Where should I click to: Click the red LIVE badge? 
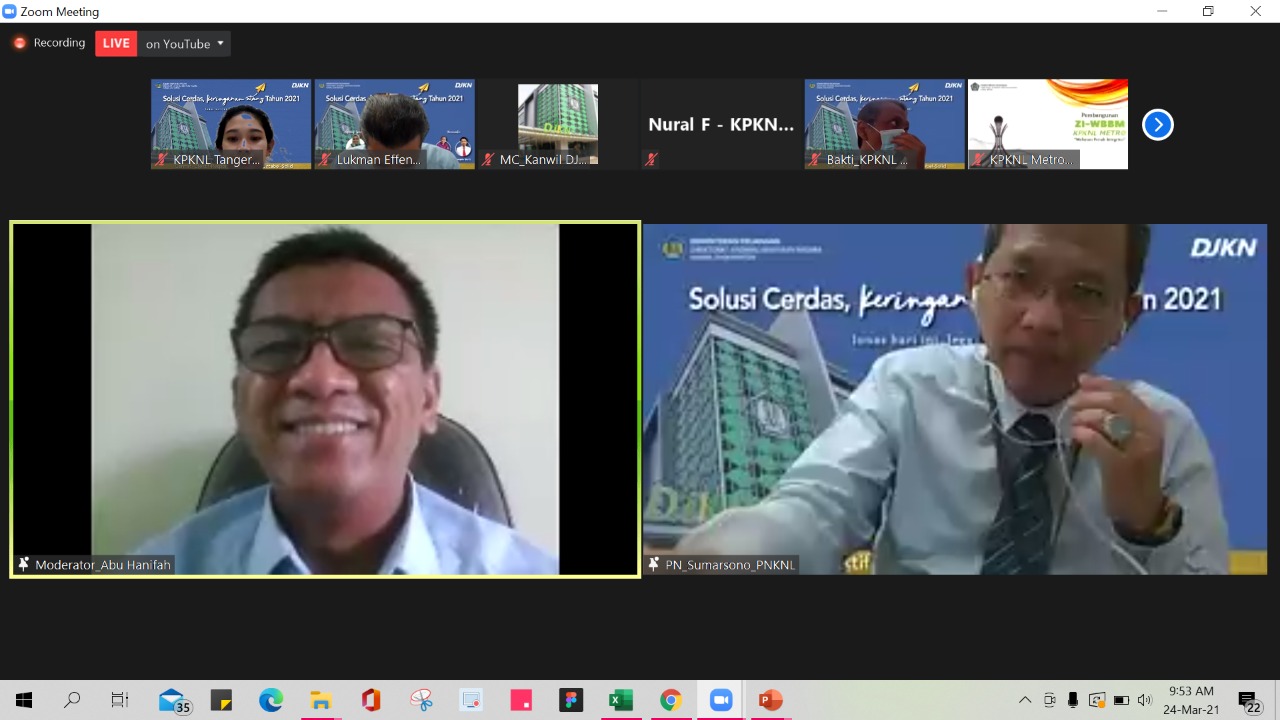[x=116, y=43]
